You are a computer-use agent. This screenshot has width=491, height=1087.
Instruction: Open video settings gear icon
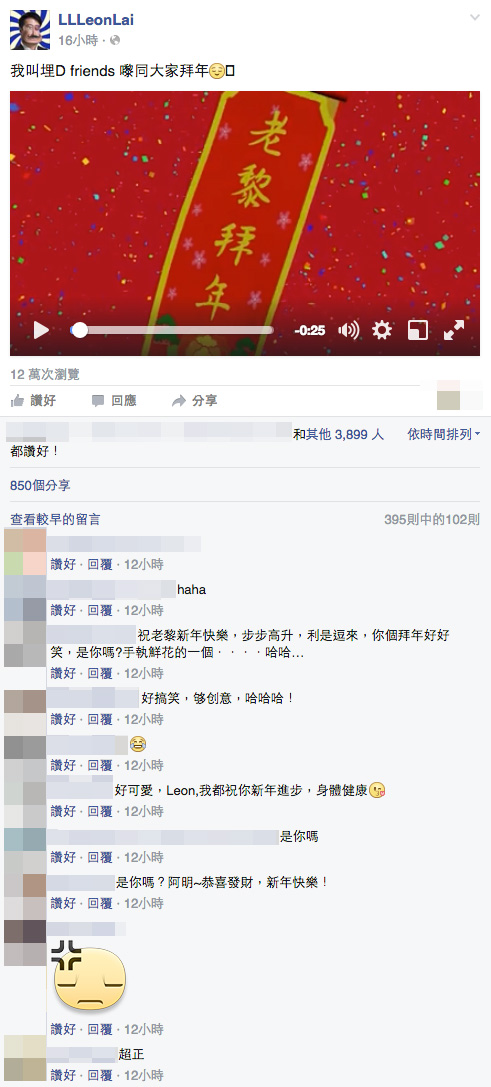[382, 330]
